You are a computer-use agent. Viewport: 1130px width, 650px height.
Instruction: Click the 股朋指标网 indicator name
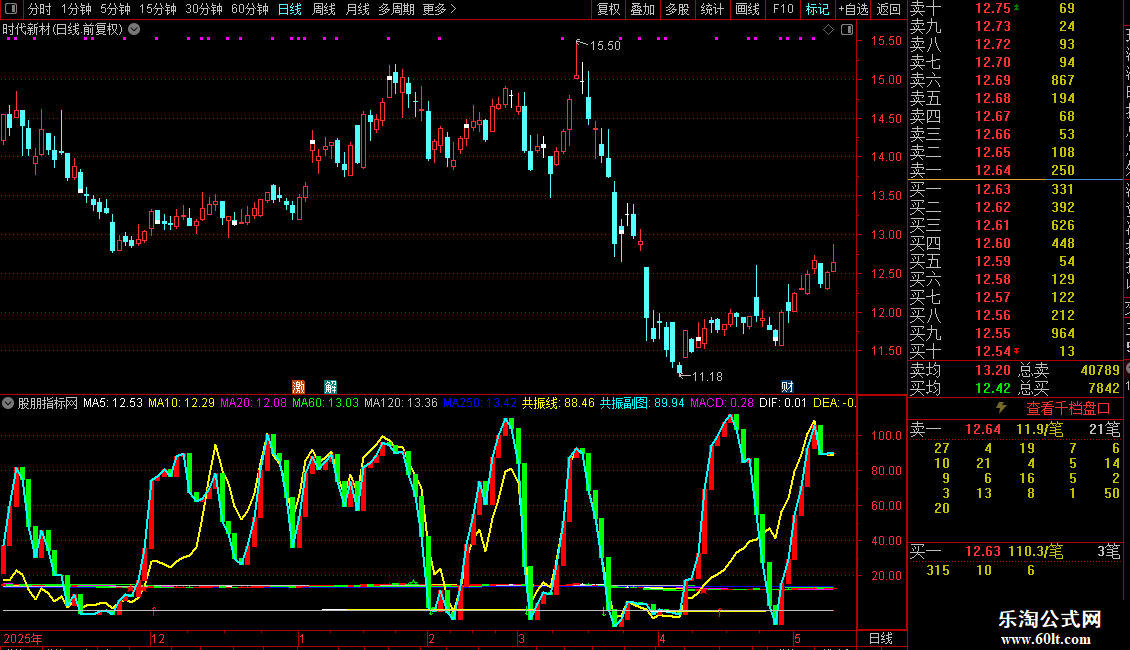coord(48,403)
